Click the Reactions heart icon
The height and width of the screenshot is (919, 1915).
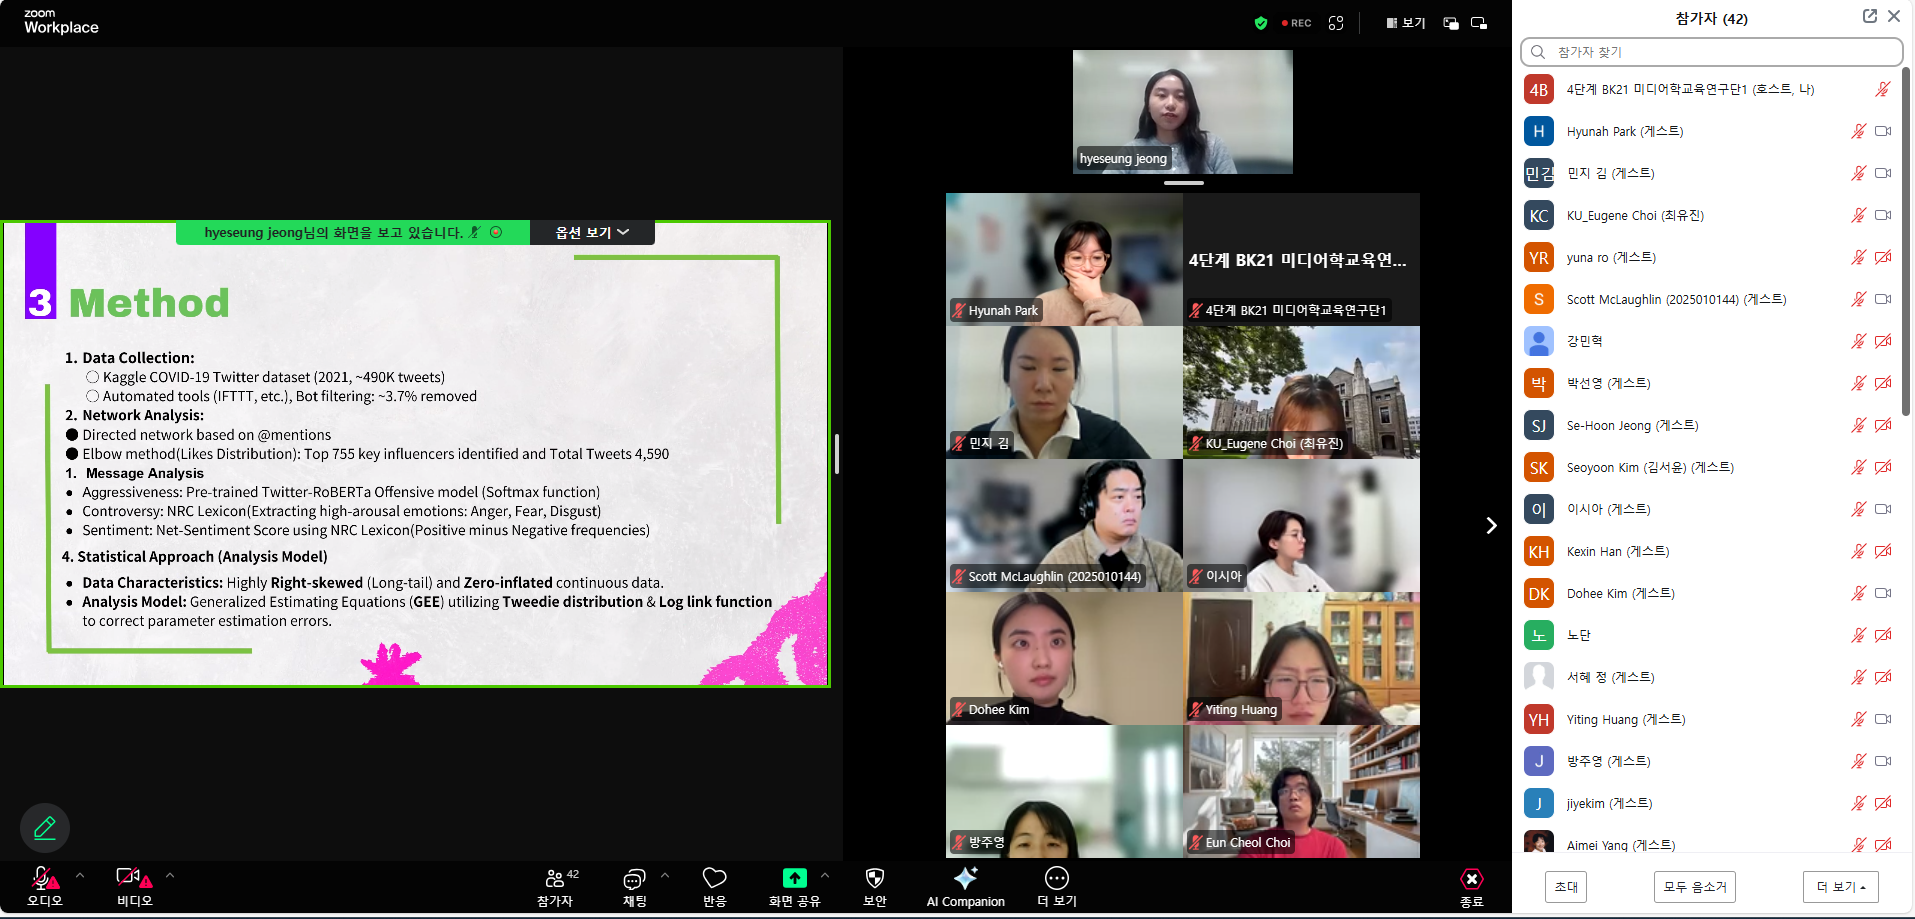714,878
